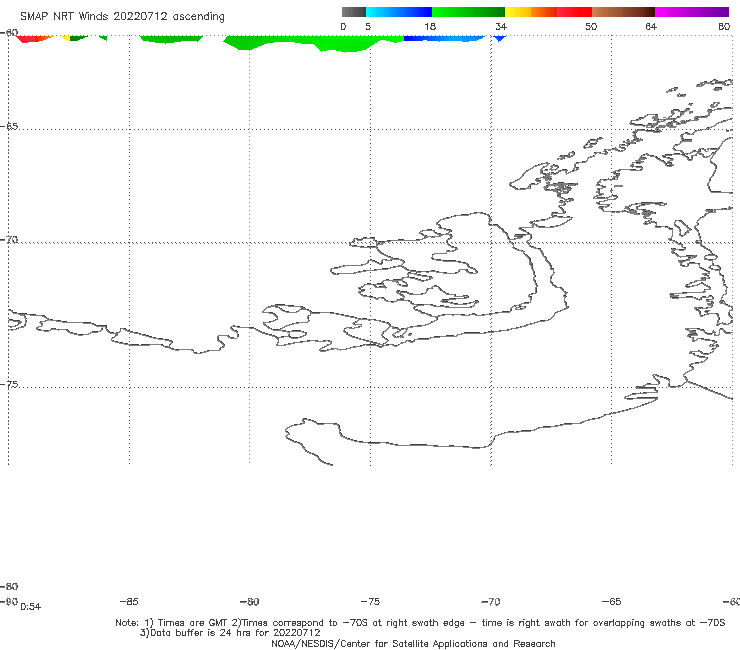Click the gray segment of the wind color bar
Screen dimensions: 740x650
[x=353, y=12]
